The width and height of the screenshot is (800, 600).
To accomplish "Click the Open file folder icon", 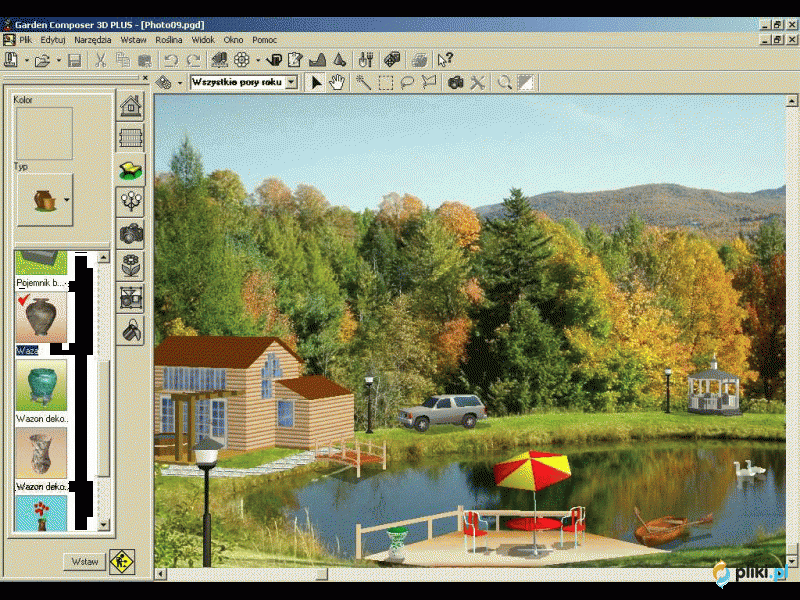I will [x=42, y=61].
